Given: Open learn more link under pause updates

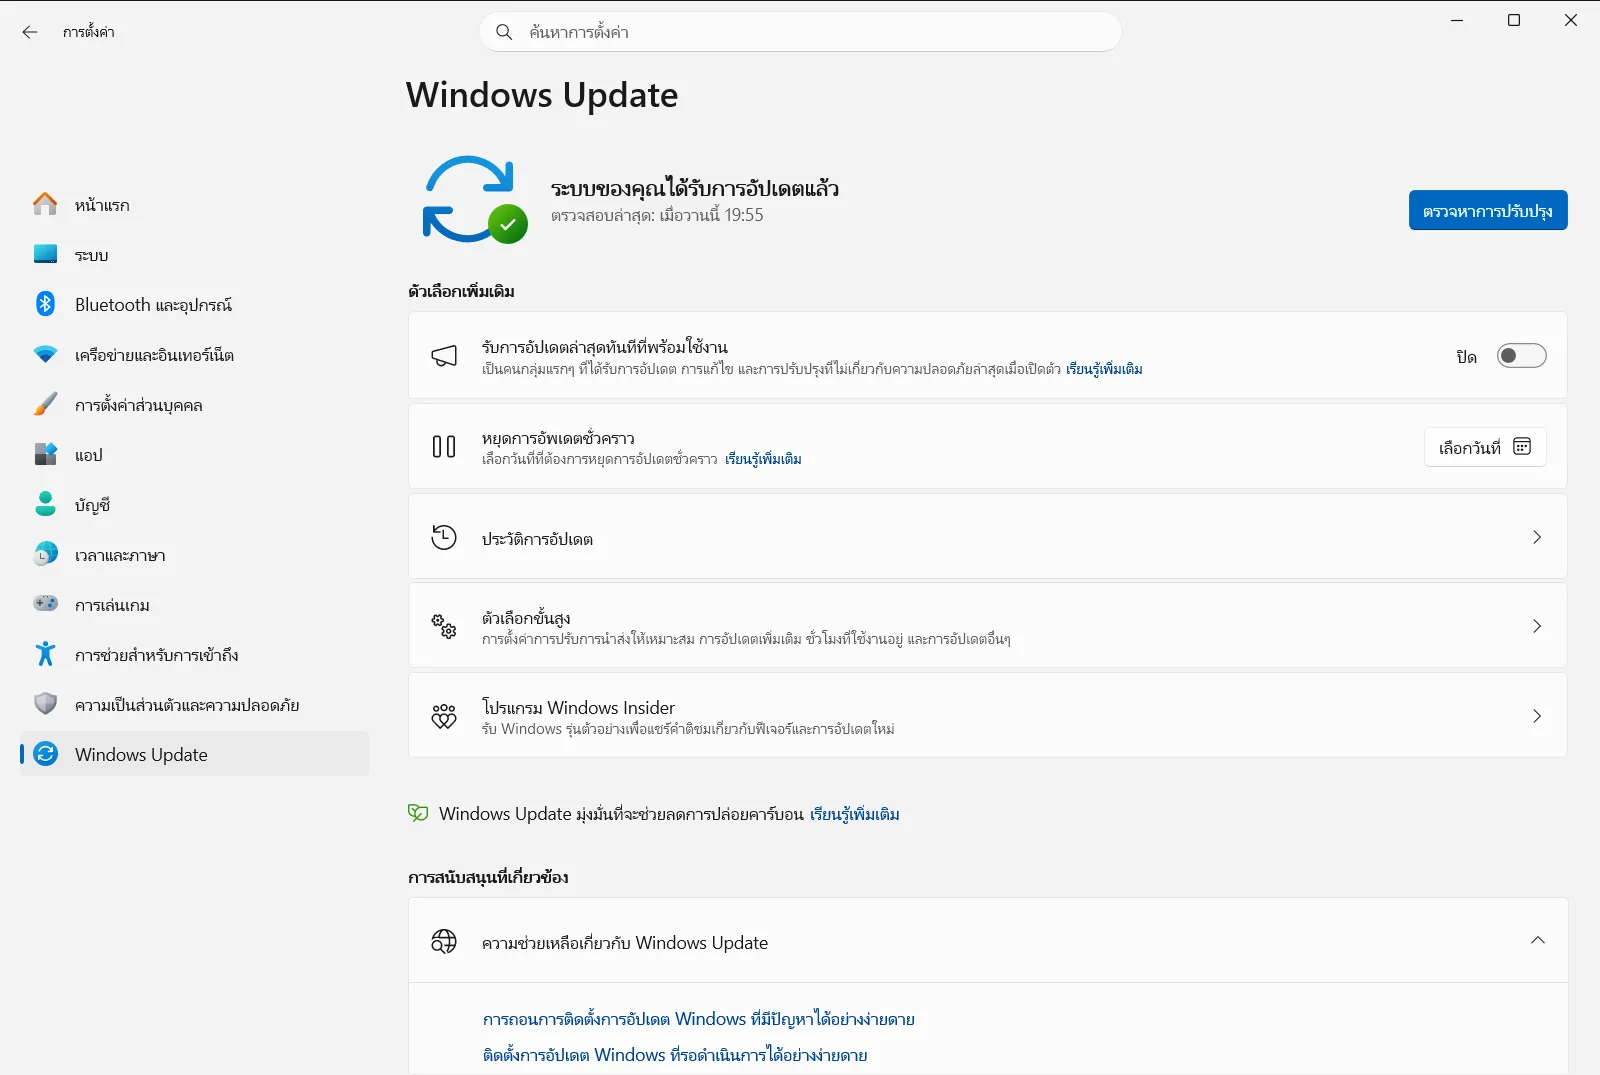Looking at the screenshot, I should (x=763, y=459).
